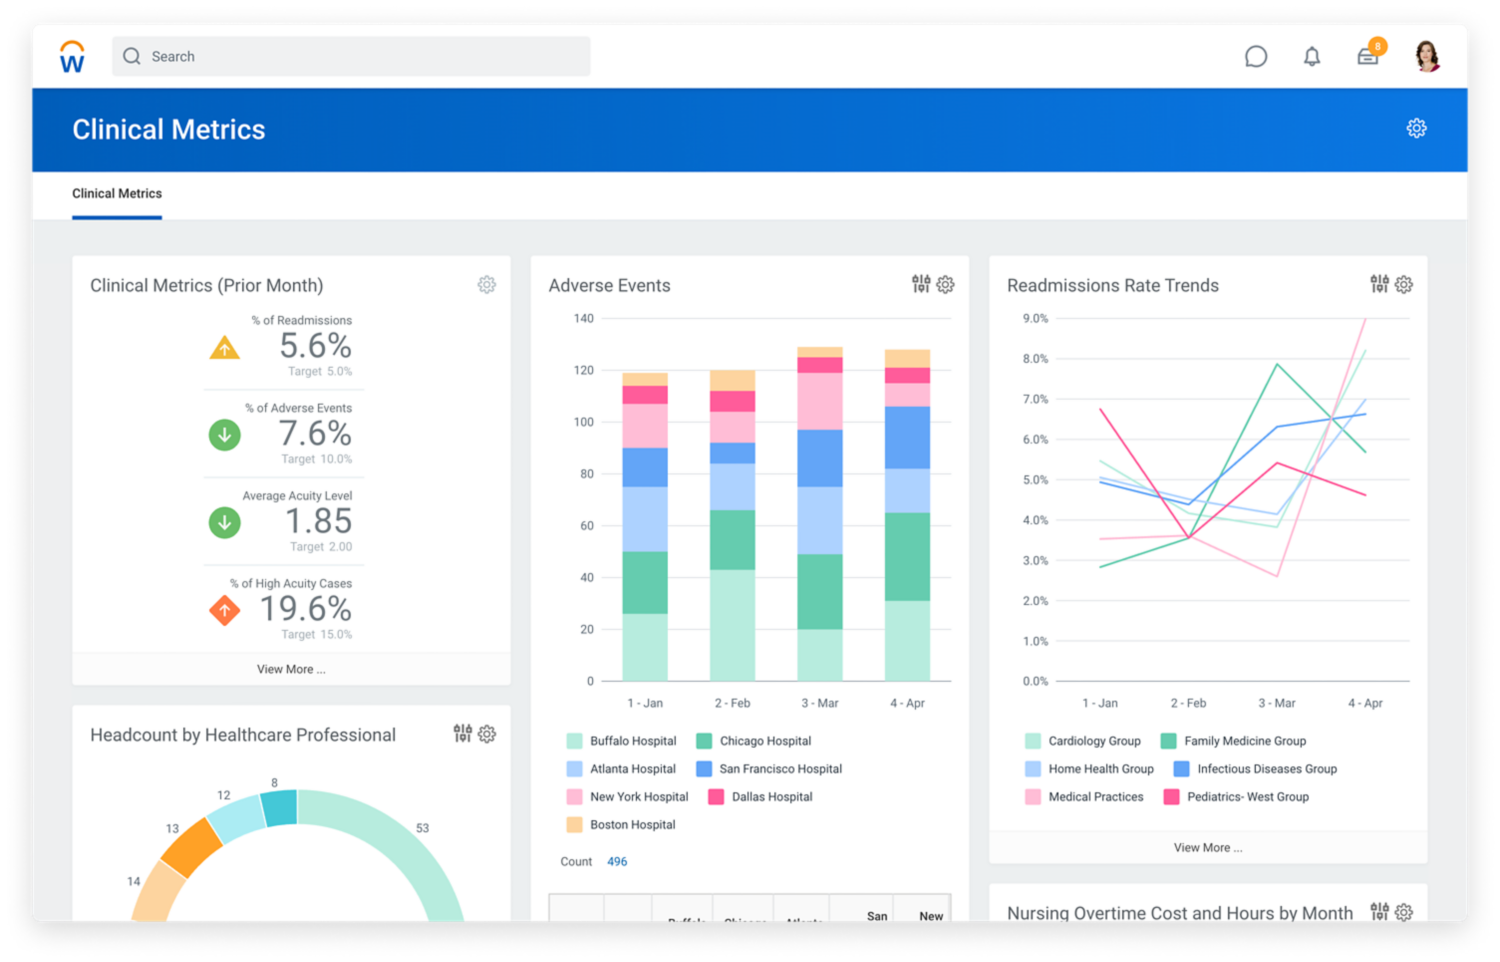
Task: Click the Workday logo icon
Action: tap(72, 57)
